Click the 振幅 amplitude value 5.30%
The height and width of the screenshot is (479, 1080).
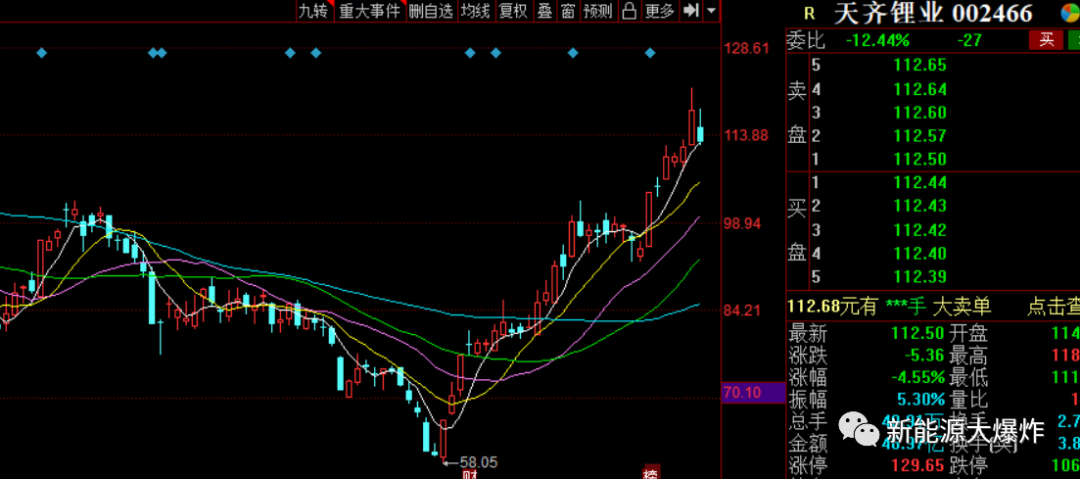tap(921, 399)
